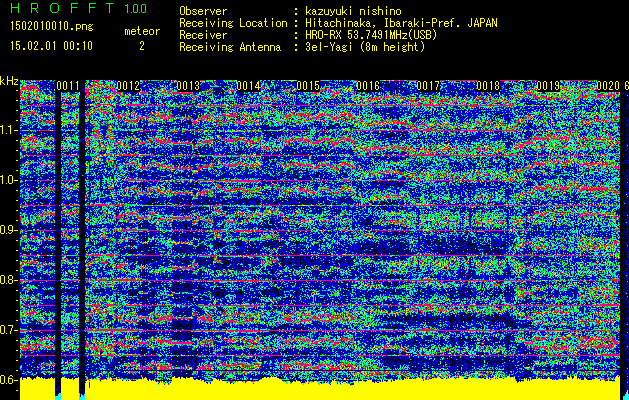The height and width of the screenshot is (400, 629).
Task: Click the 0011 time marker
Action: coord(69,86)
